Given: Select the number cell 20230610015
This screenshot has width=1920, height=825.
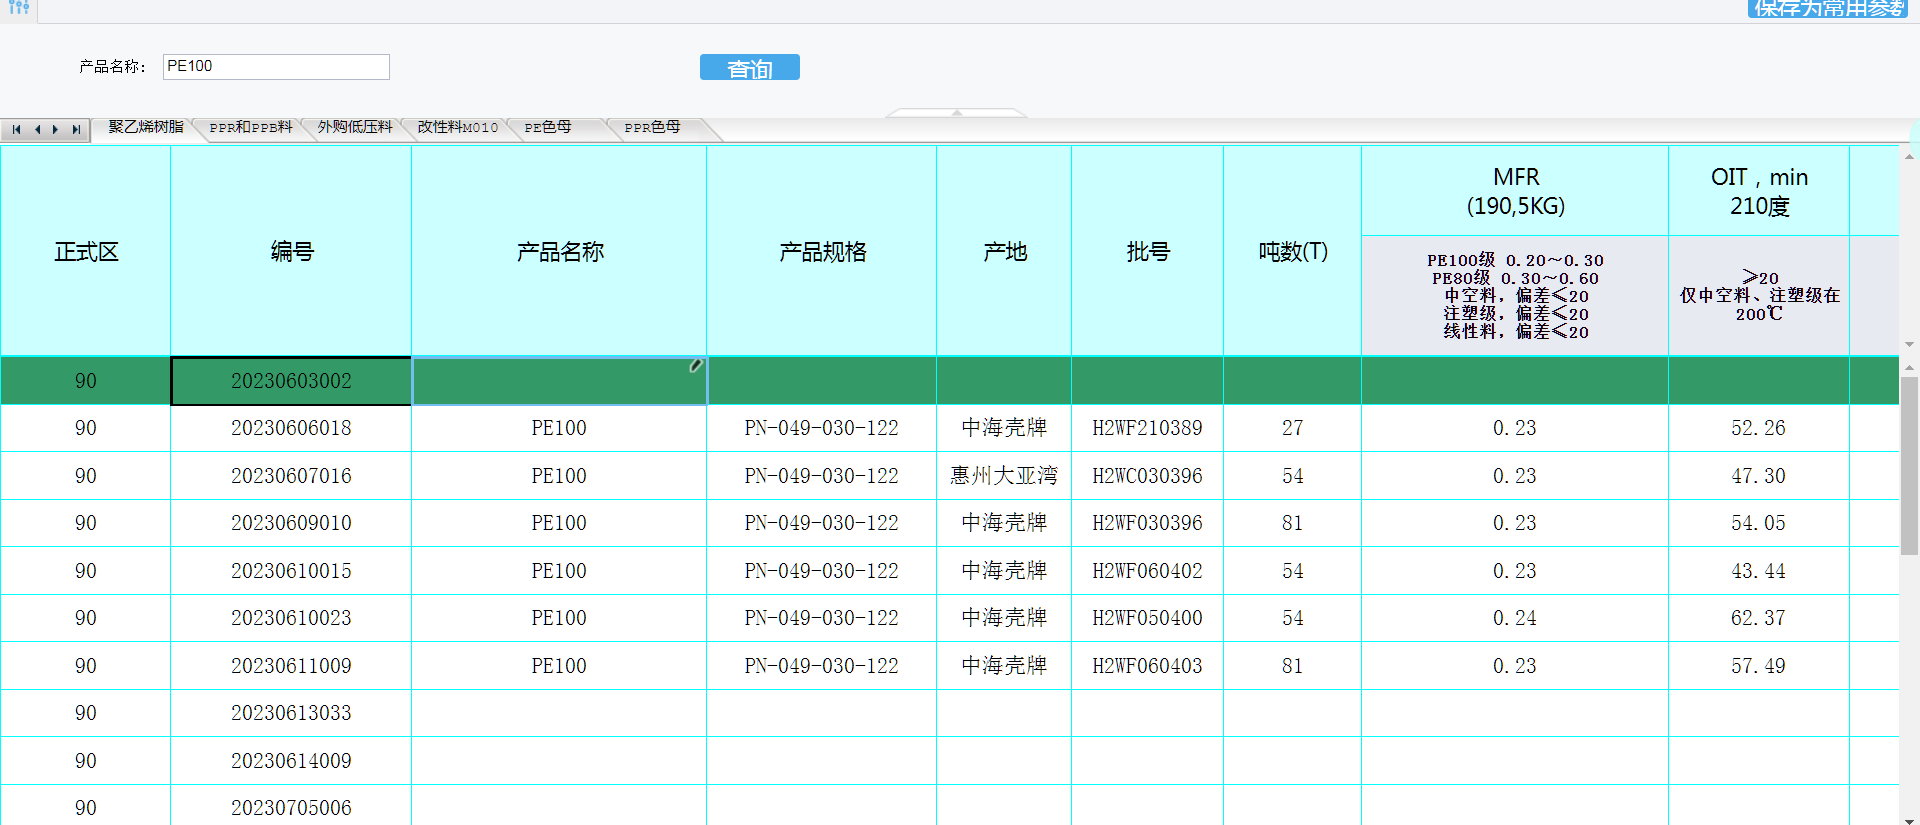Looking at the screenshot, I should click(x=291, y=571).
